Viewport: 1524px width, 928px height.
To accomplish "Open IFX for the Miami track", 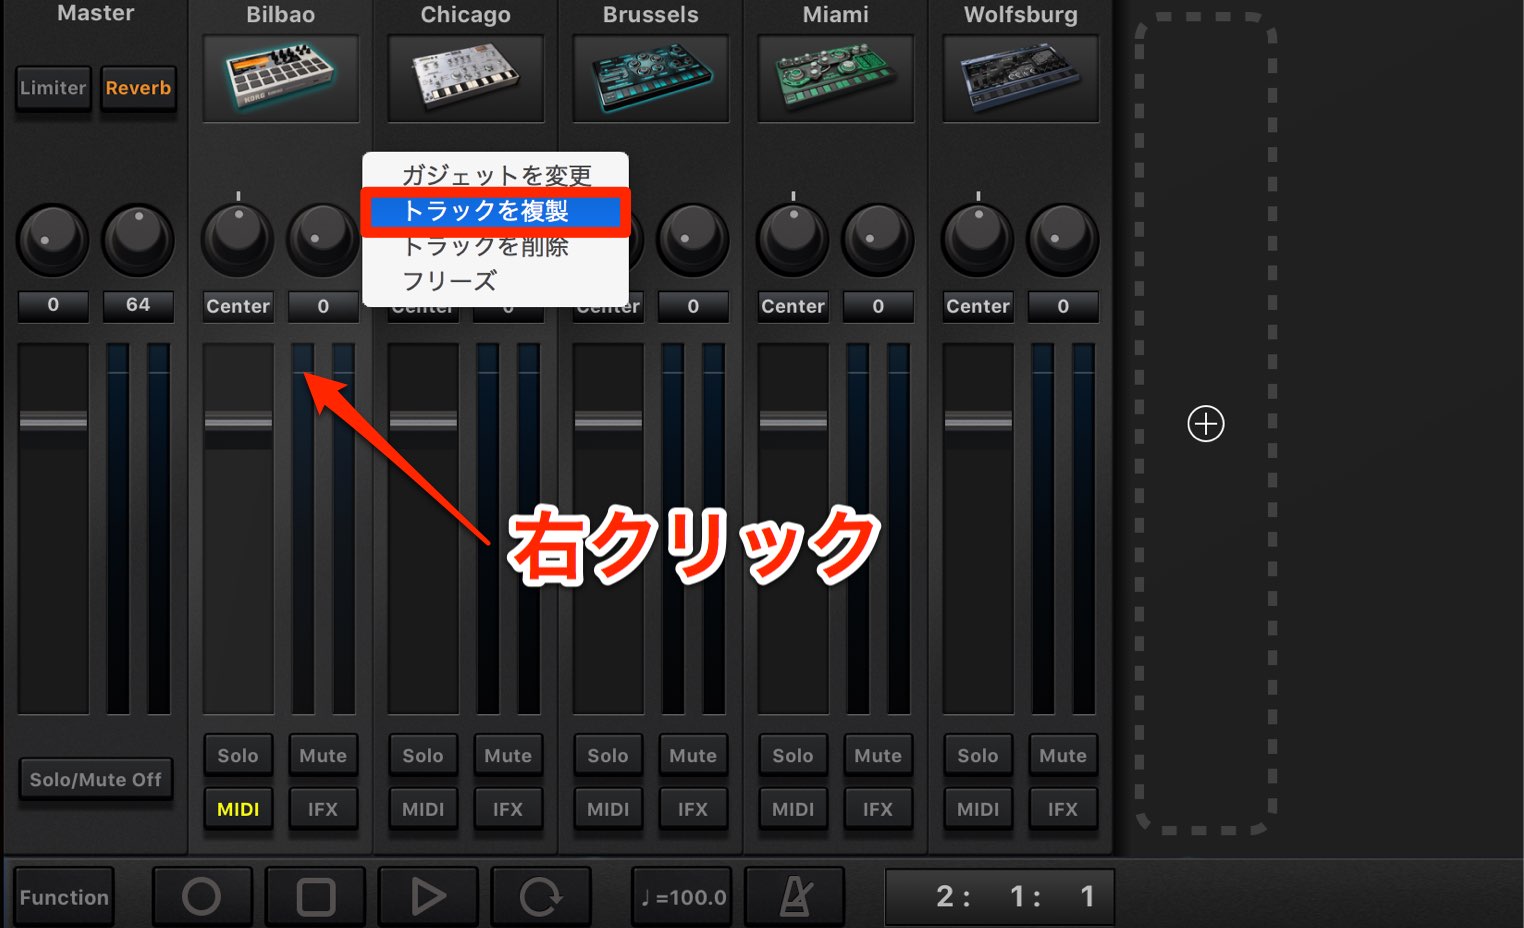I will [878, 809].
